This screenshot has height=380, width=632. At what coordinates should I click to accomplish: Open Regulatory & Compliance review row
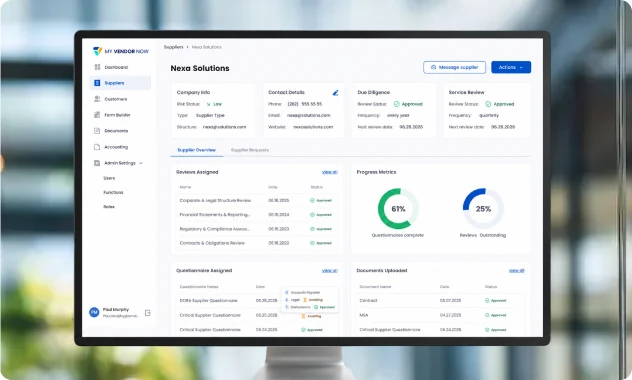pos(256,229)
